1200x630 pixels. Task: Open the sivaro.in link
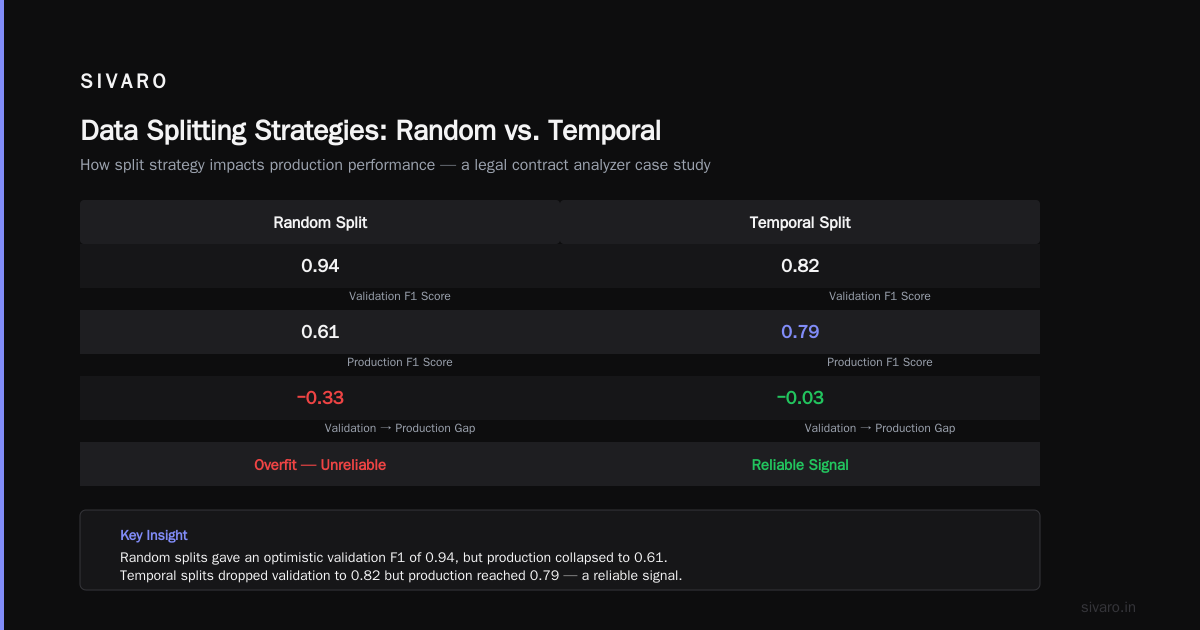[x=1109, y=607]
